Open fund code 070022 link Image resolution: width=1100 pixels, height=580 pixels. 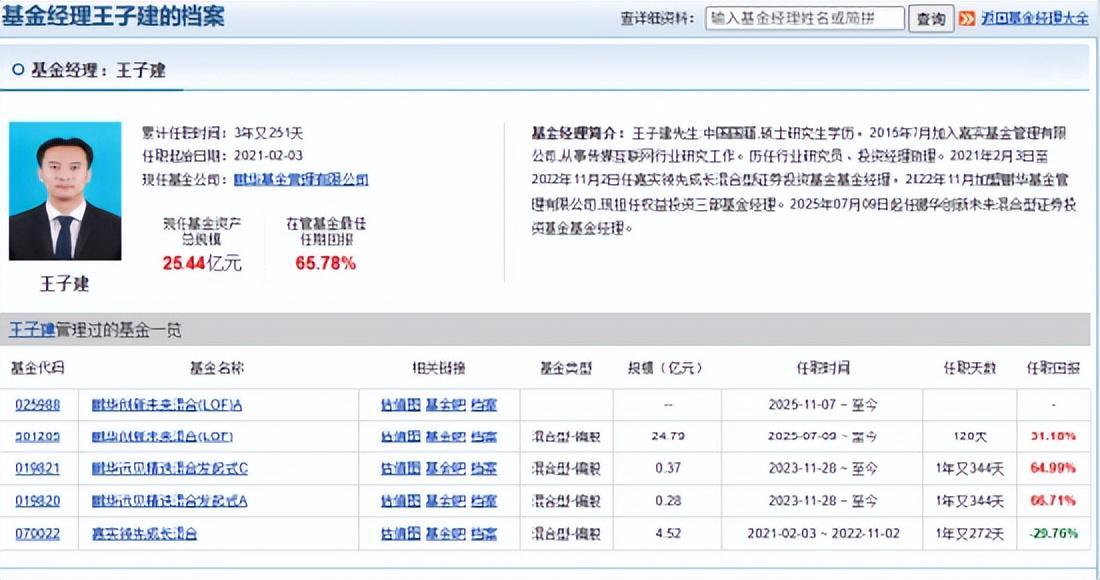[37, 533]
